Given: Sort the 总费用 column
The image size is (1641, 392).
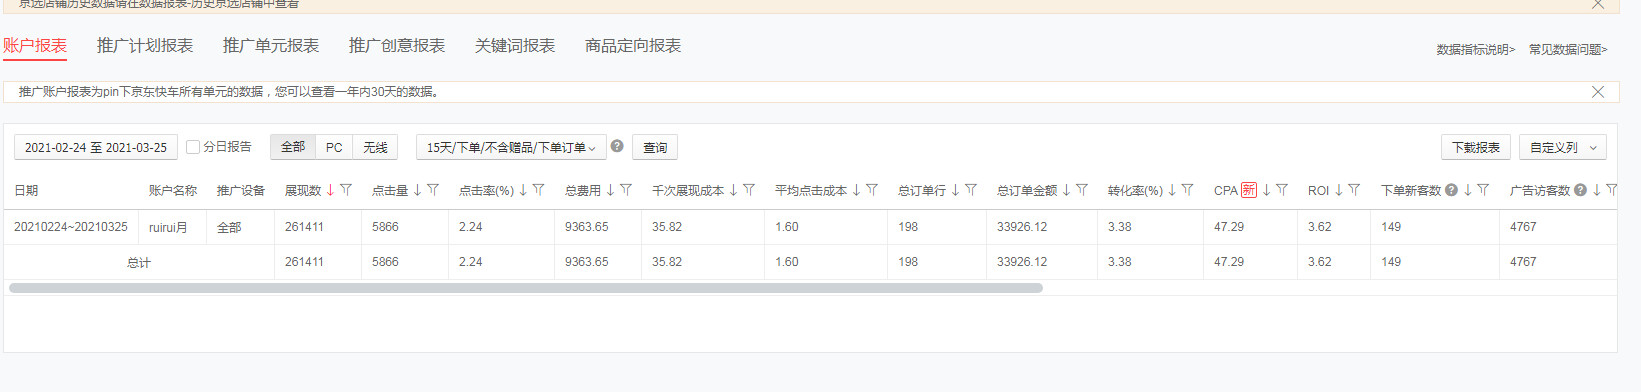Looking at the screenshot, I should [610, 190].
